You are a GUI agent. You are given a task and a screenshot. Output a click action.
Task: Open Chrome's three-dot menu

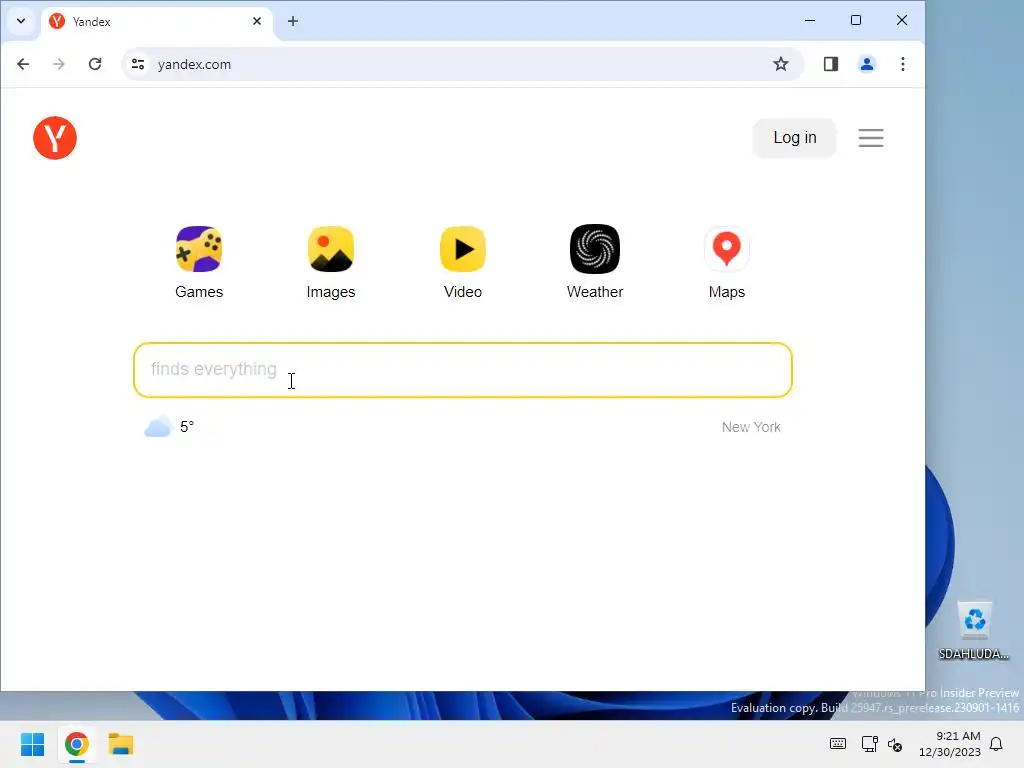(903, 64)
